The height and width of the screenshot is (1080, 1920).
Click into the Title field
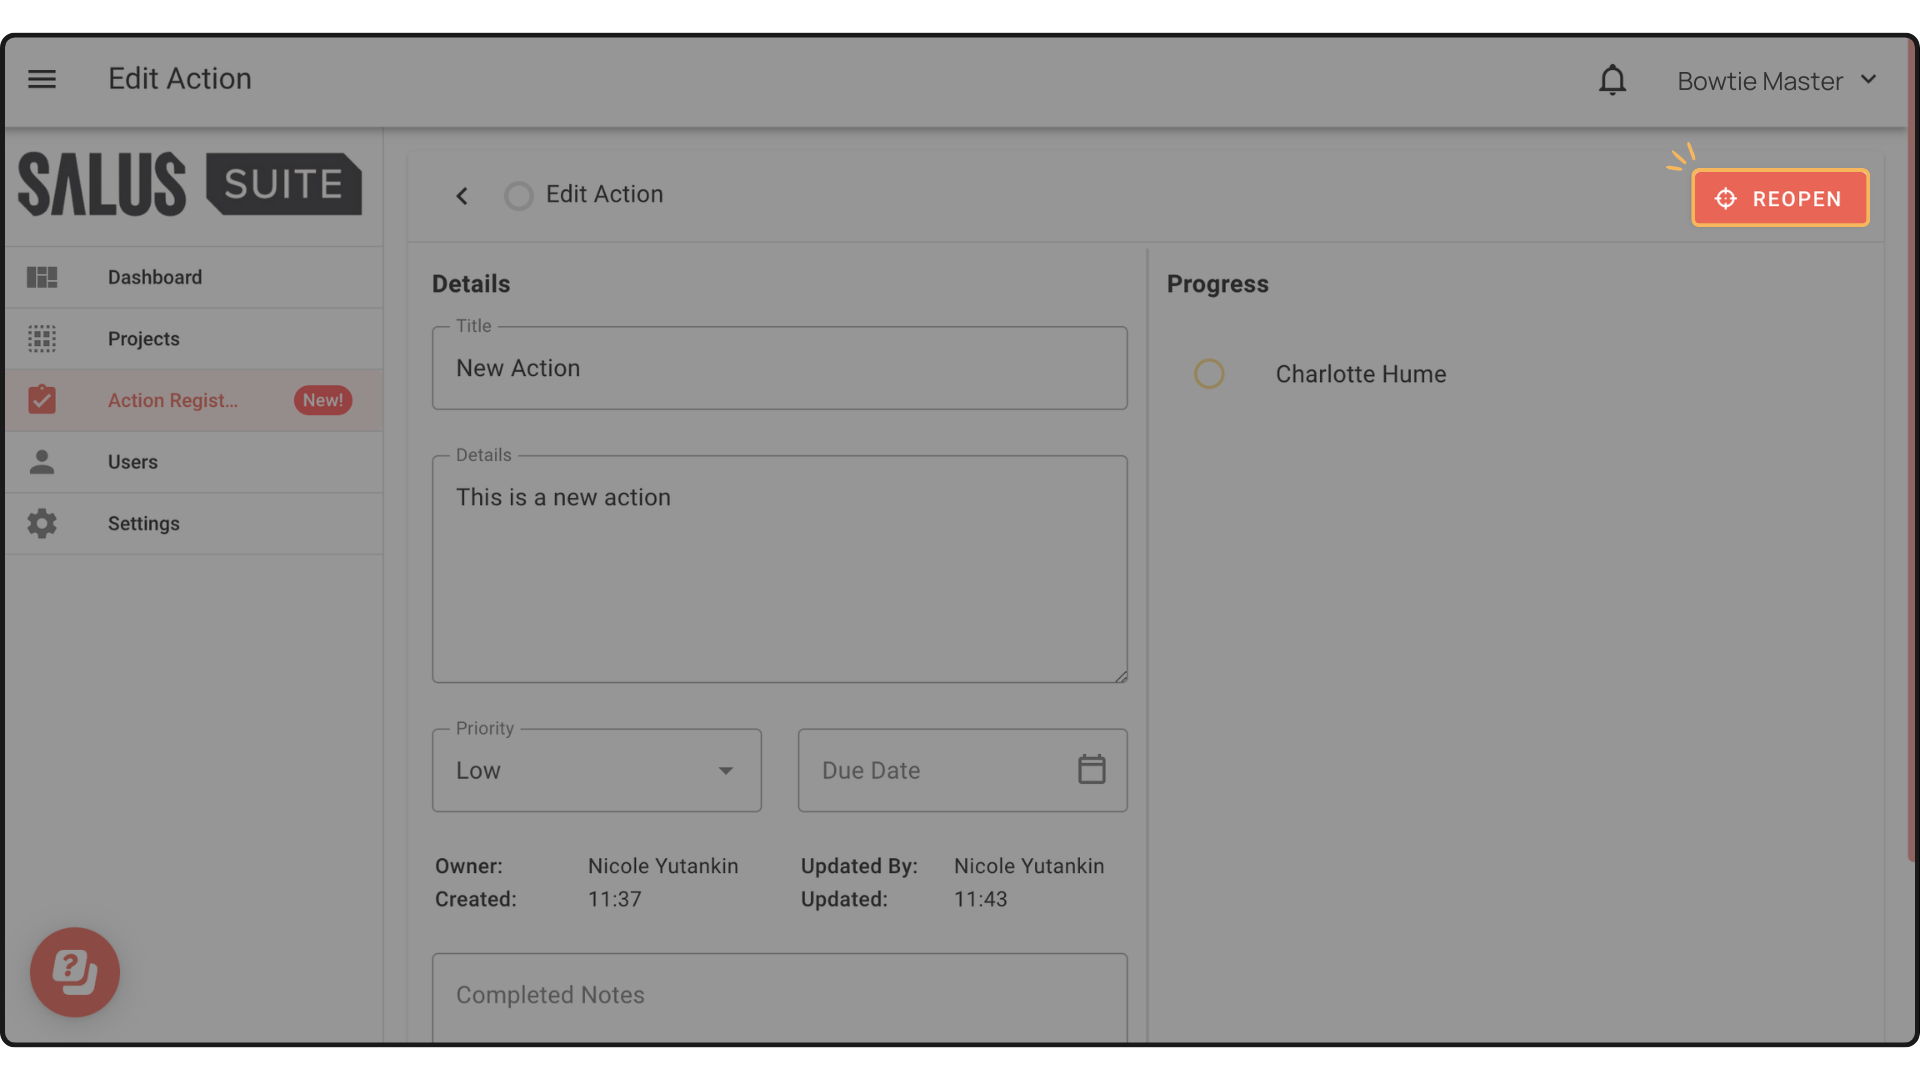pos(780,368)
